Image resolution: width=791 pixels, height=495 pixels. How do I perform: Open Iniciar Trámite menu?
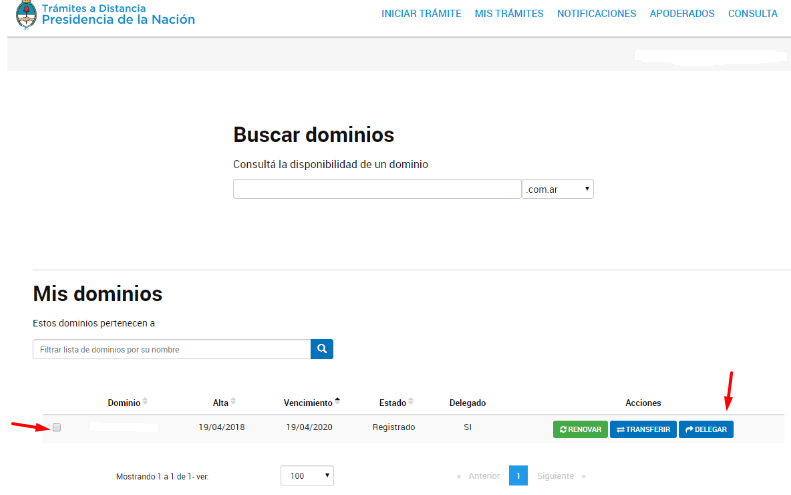pos(421,14)
